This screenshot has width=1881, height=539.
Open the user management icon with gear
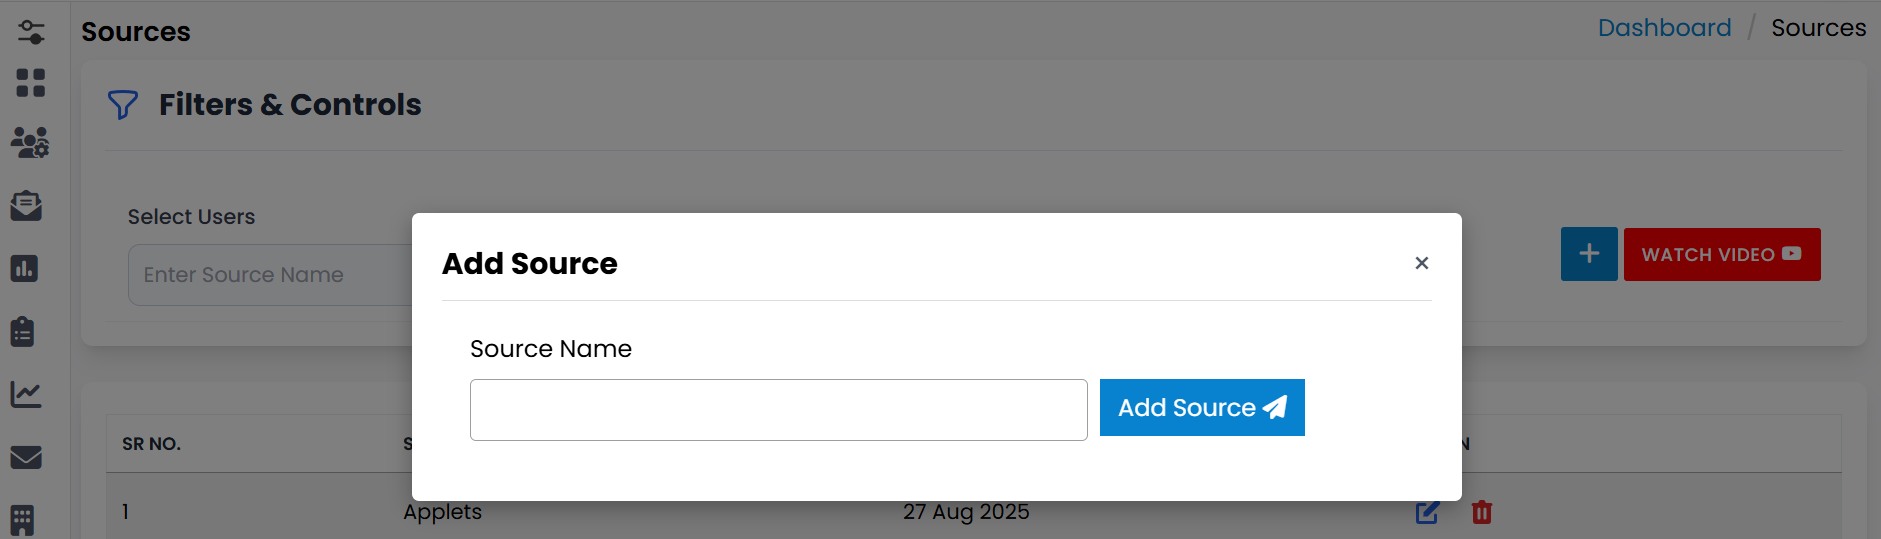click(30, 143)
